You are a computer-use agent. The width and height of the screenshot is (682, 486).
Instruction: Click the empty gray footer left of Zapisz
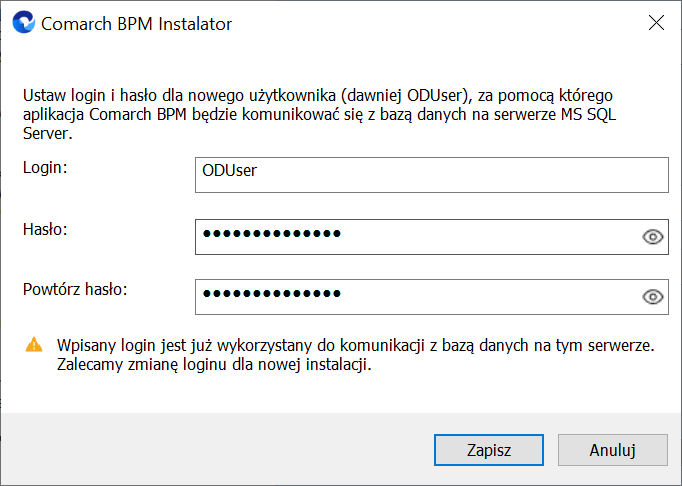(217, 450)
